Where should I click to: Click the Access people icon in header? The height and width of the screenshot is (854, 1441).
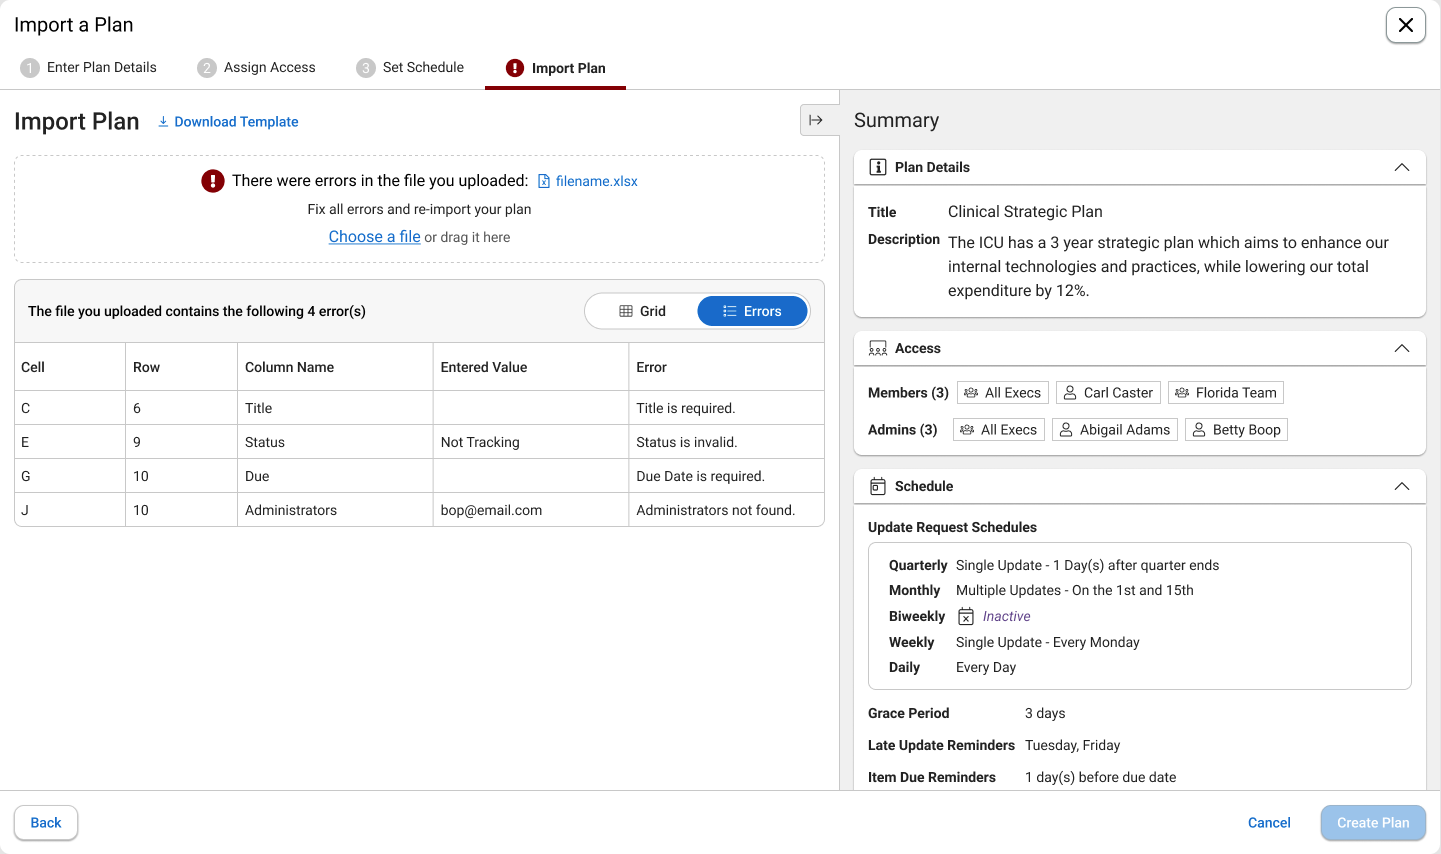878,348
